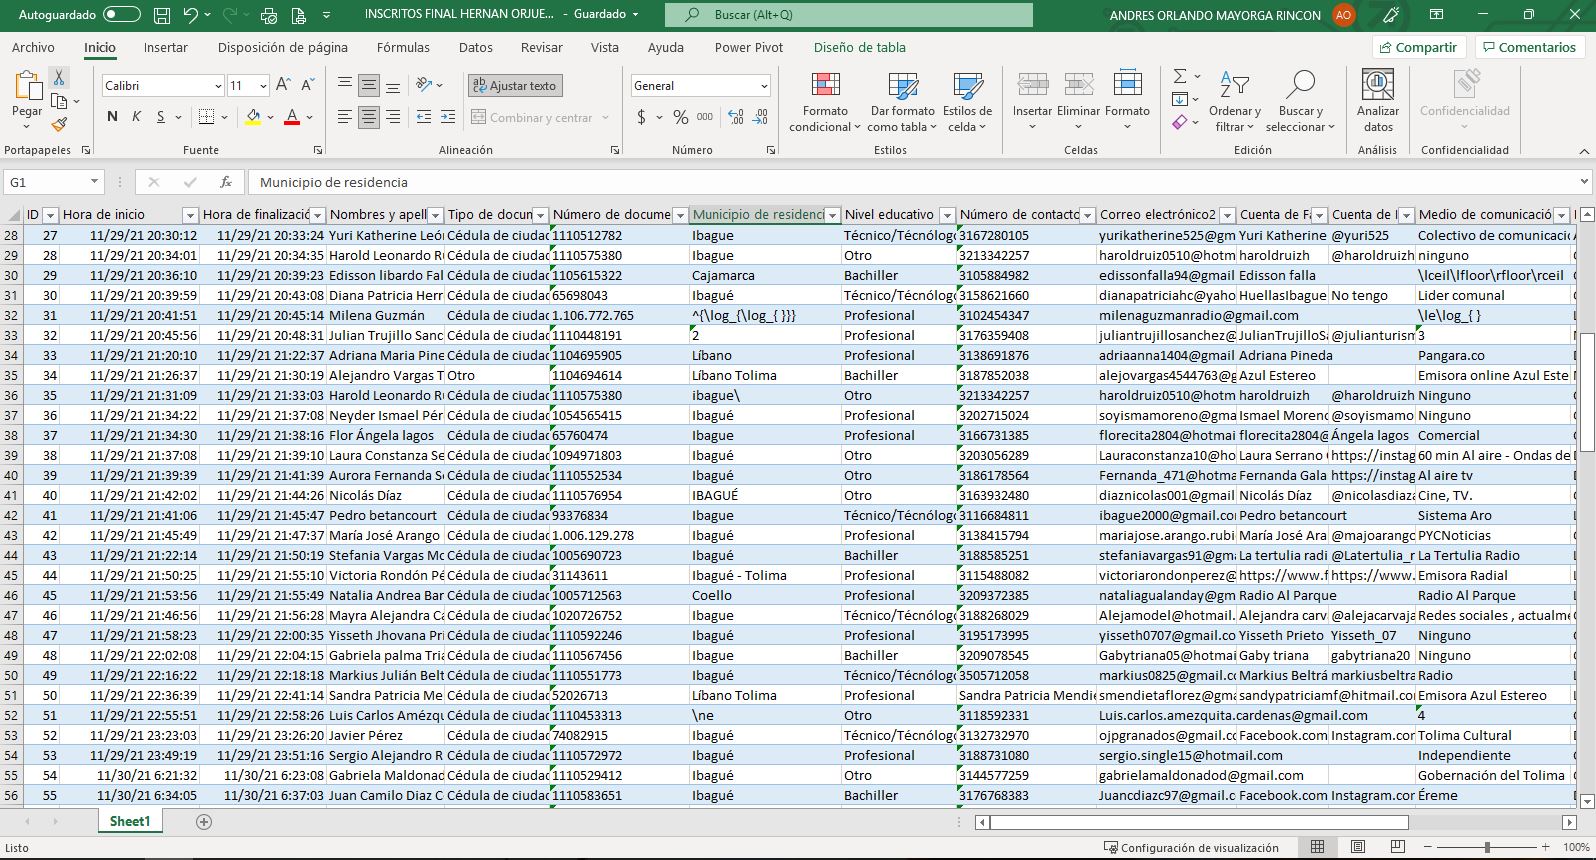This screenshot has width=1596, height=860.
Task: Open Buscar y seleccionar tool
Action: [x=1299, y=103]
